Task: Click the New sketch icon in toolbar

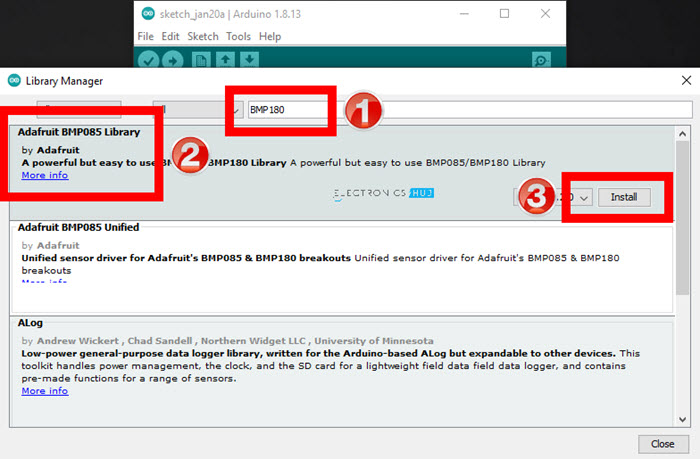Action: [x=201, y=60]
